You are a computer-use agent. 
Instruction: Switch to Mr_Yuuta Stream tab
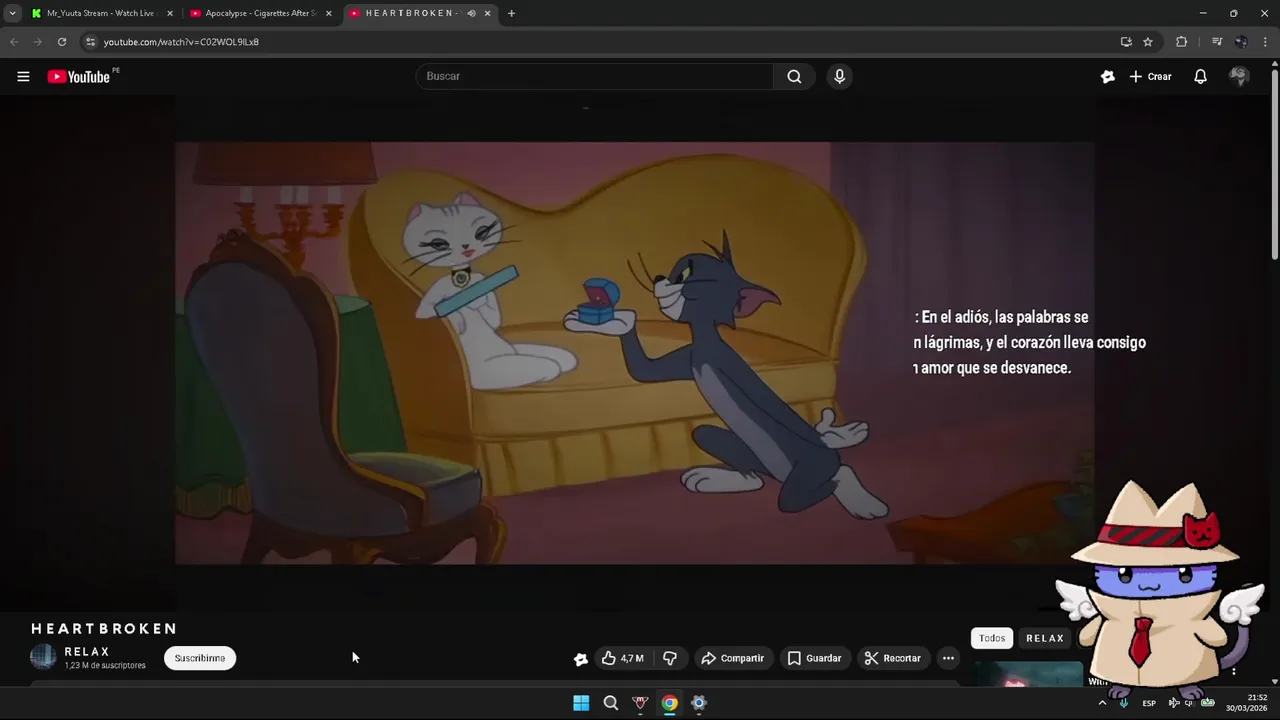(x=95, y=13)
